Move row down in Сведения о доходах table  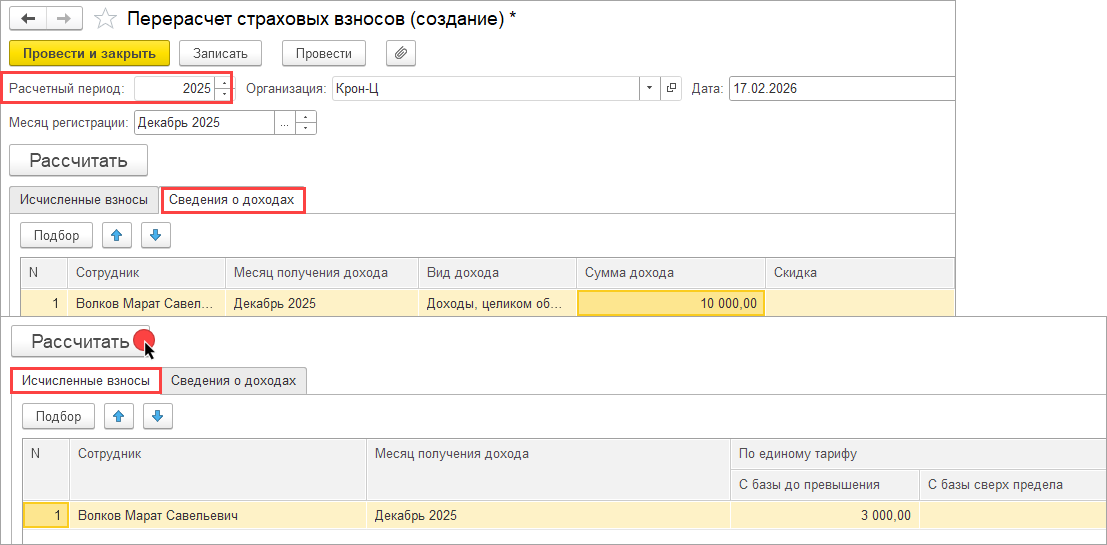click(x=156, y=235)
